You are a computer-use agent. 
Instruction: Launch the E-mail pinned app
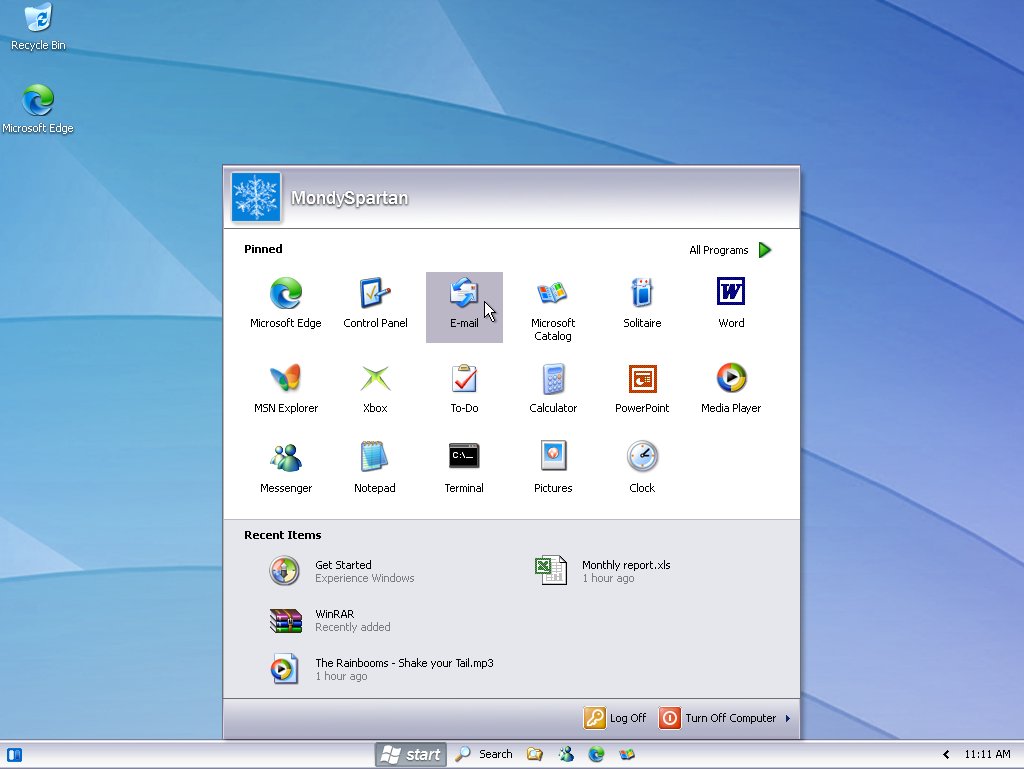464,307
